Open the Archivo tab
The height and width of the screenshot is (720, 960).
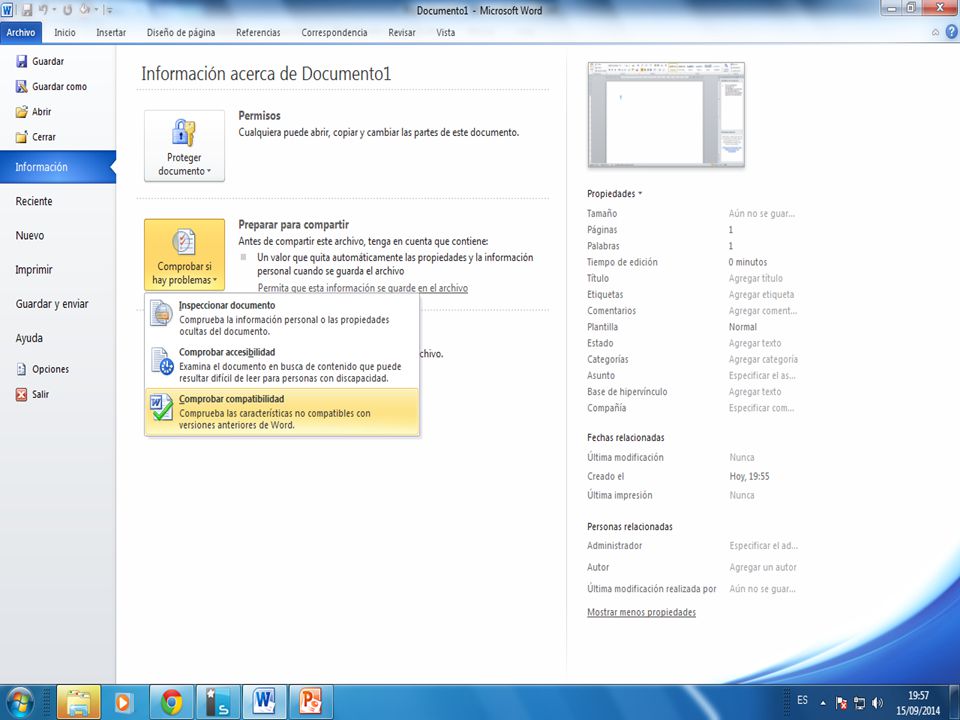[x=21, y=32]
